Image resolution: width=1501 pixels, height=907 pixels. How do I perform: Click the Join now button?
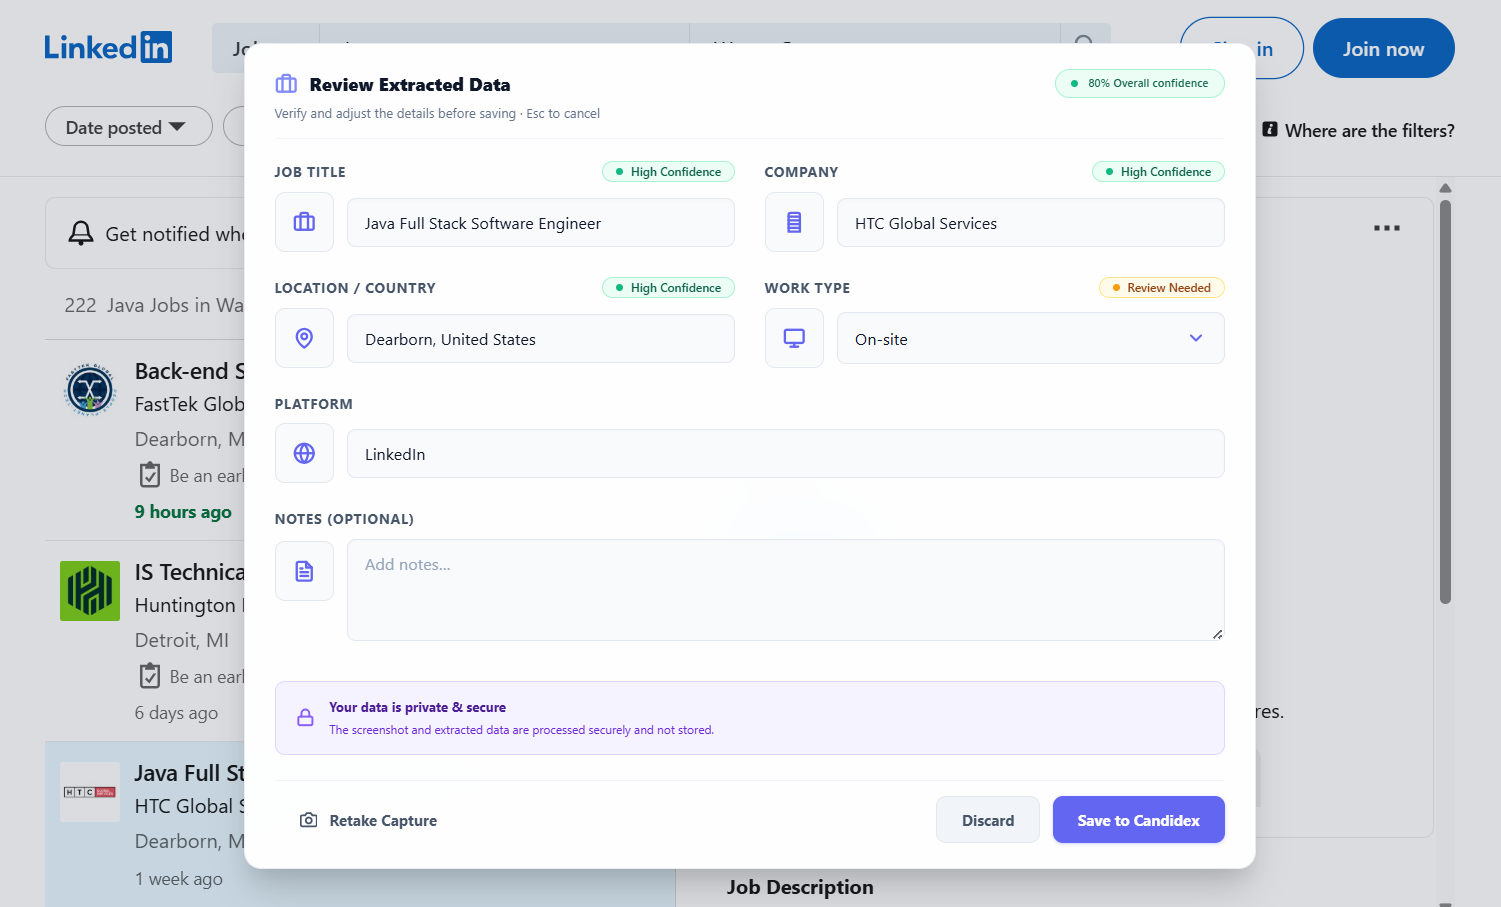click(x=1383, y=48)
